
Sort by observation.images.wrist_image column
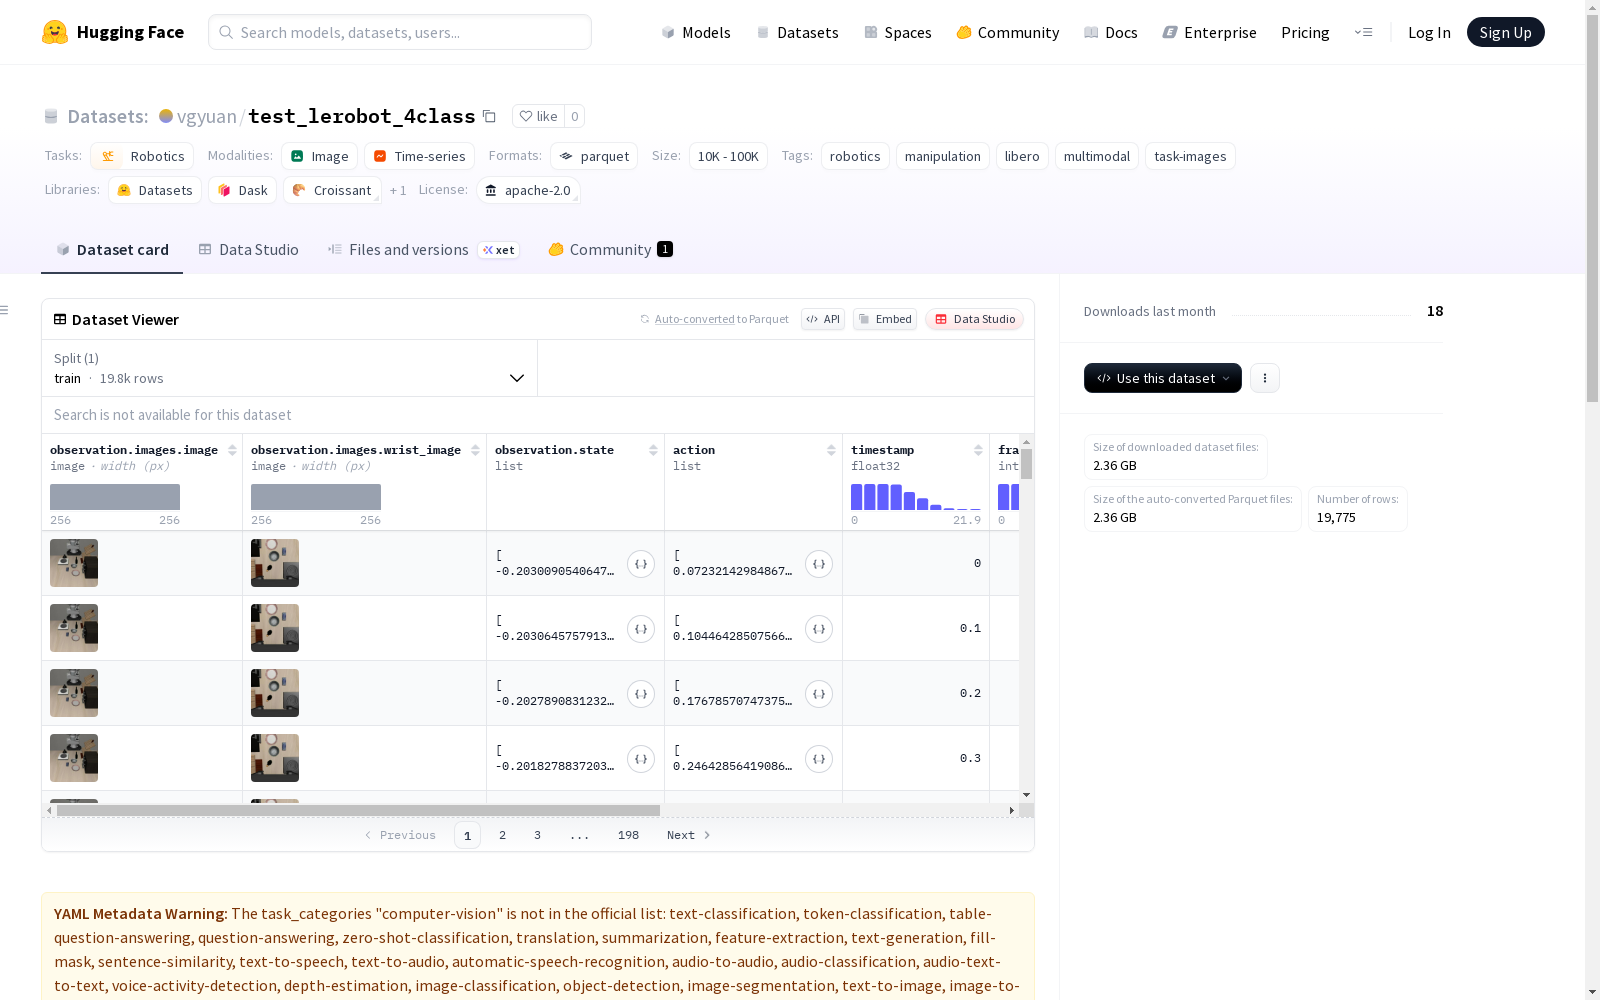pos(476,450)
